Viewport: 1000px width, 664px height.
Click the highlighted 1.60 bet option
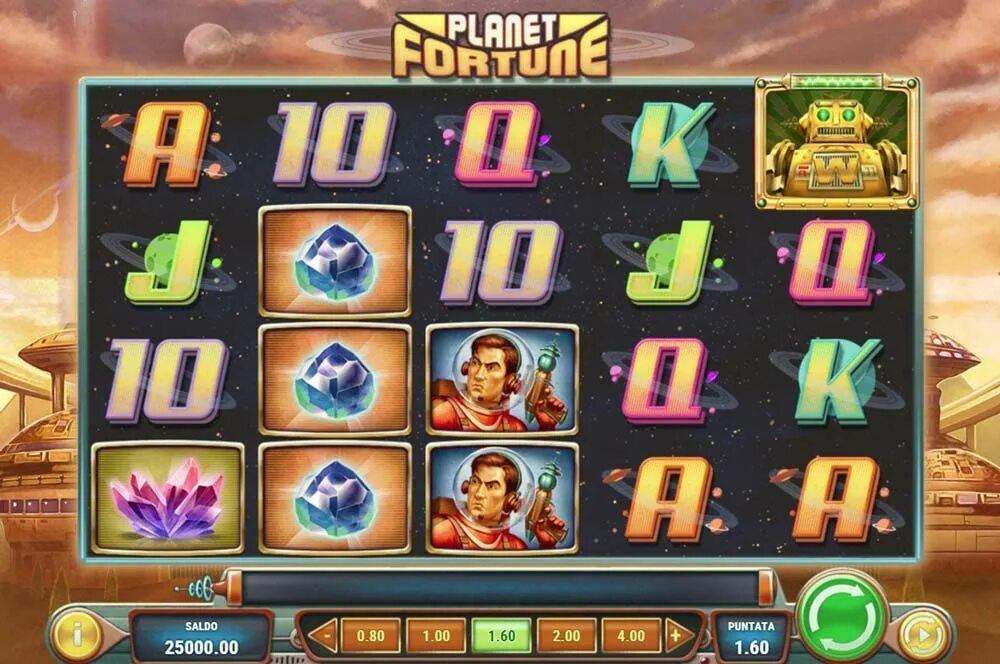point(501,636)
